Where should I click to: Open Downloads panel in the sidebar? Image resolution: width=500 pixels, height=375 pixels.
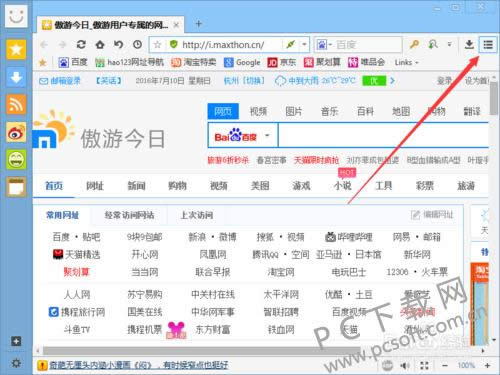16,77
